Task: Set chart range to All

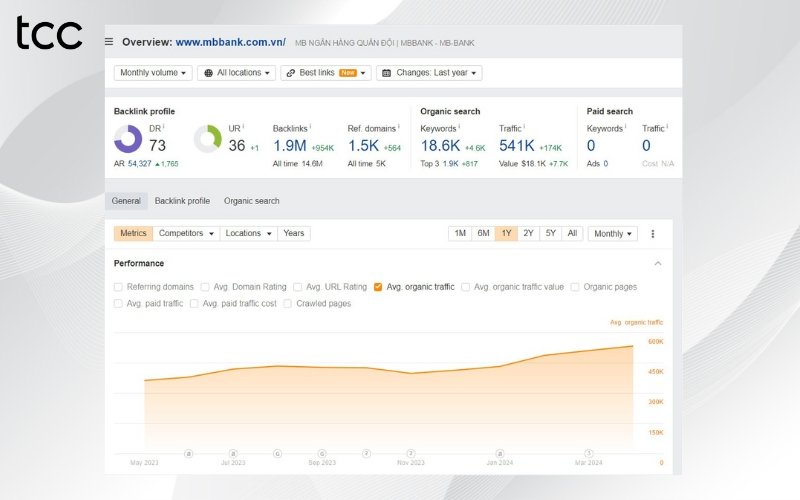Action: 572,233
